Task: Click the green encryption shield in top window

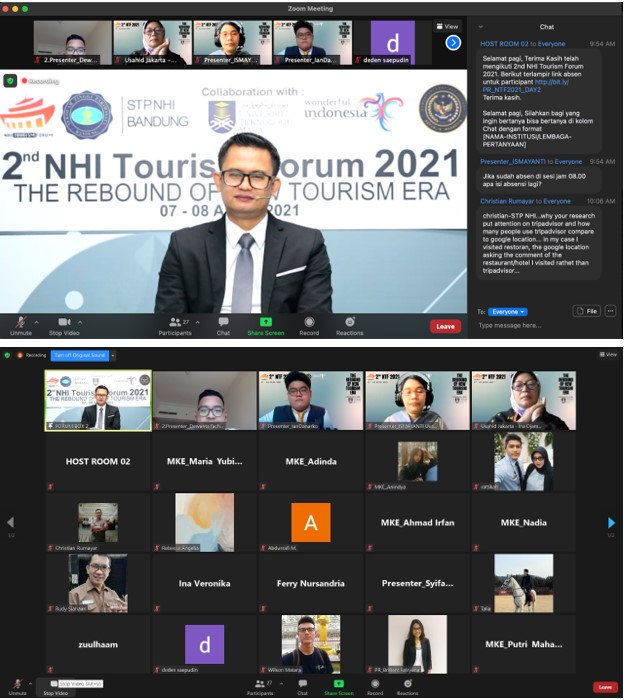Action: (10, 81)
